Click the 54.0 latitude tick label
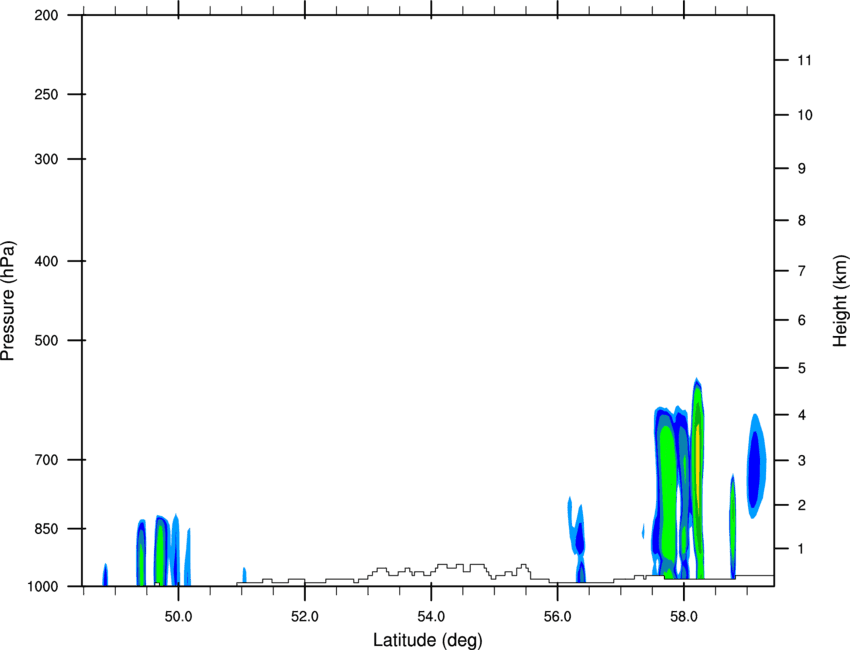 pos(431,617)
